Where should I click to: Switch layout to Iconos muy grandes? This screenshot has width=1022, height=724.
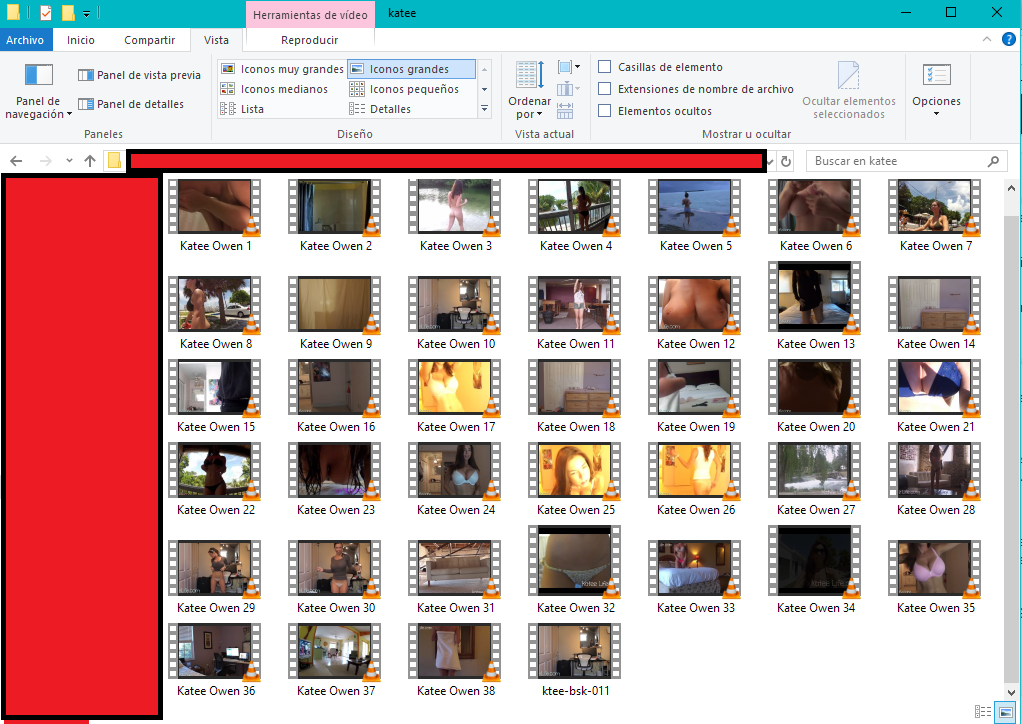coord(282,69)
